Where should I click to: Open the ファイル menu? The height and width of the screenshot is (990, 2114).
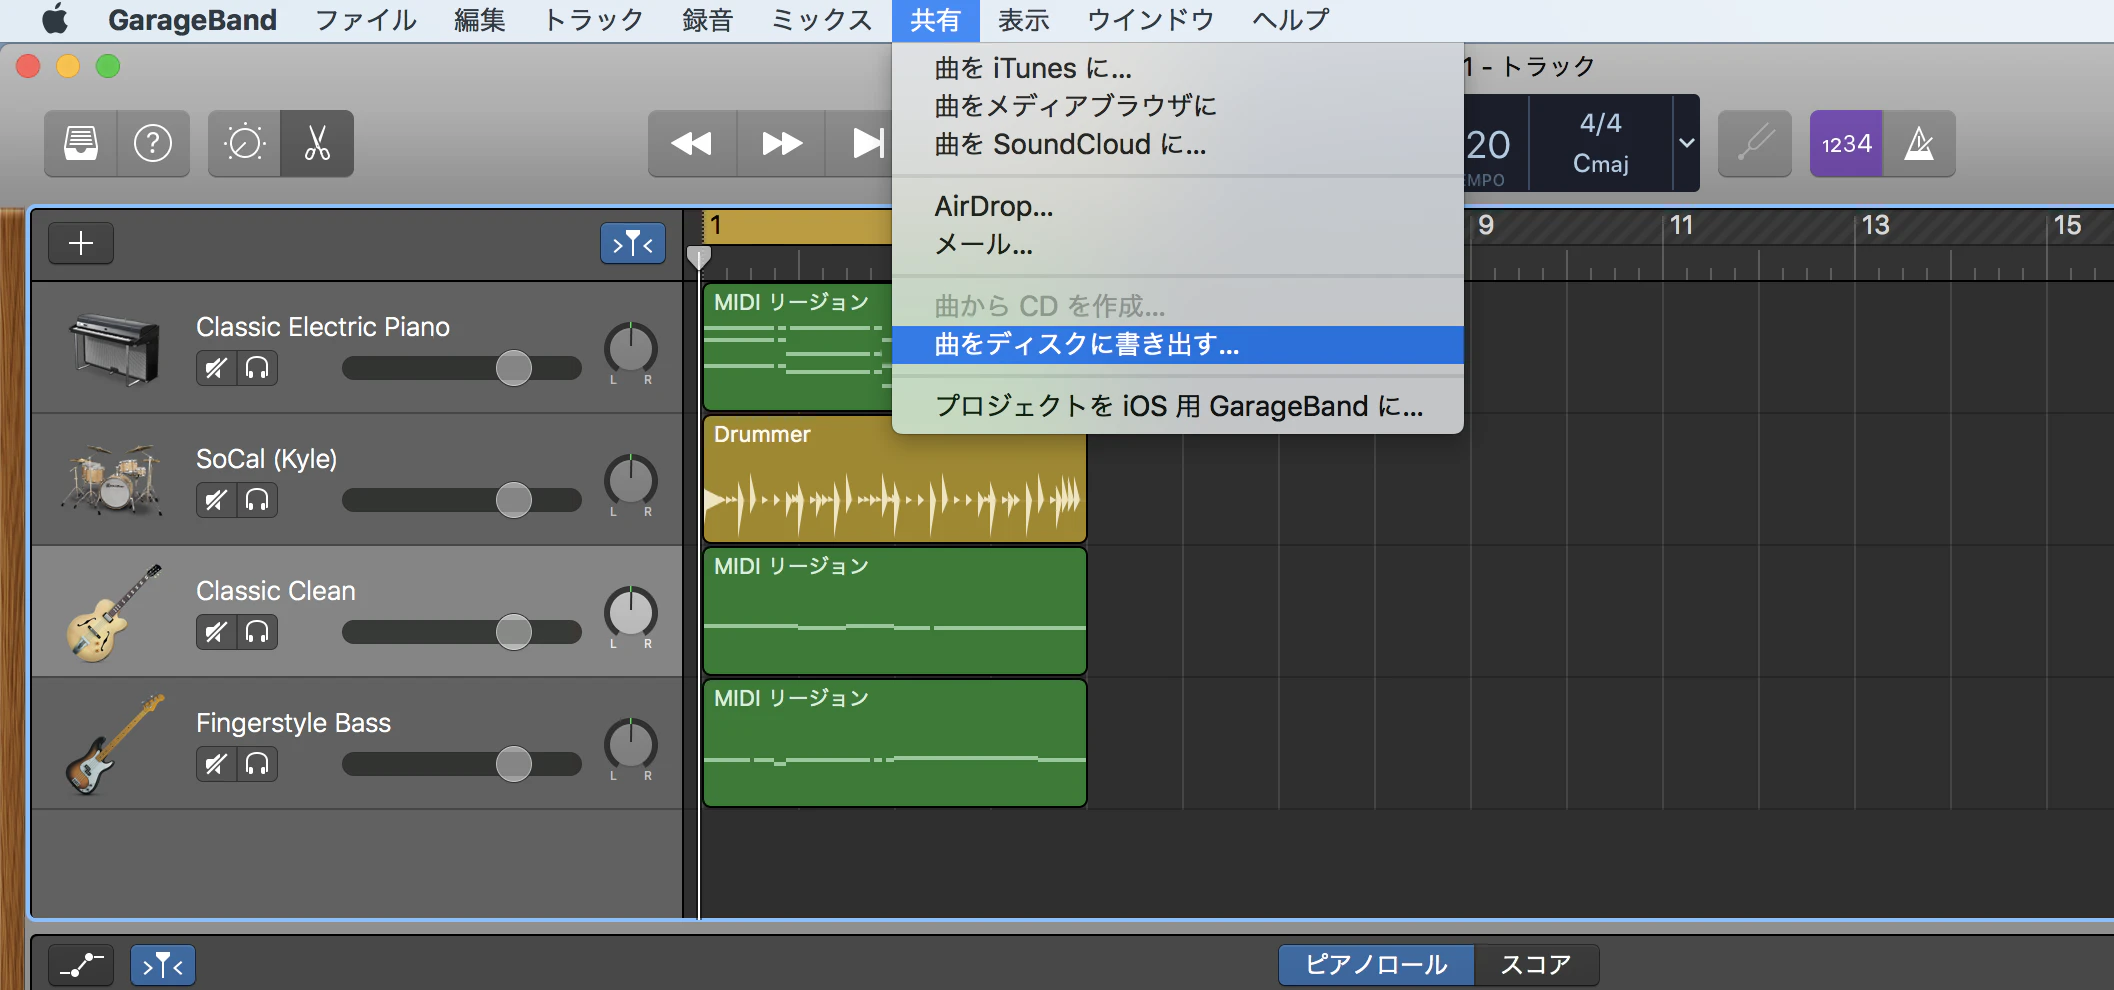tap(366, 20)
